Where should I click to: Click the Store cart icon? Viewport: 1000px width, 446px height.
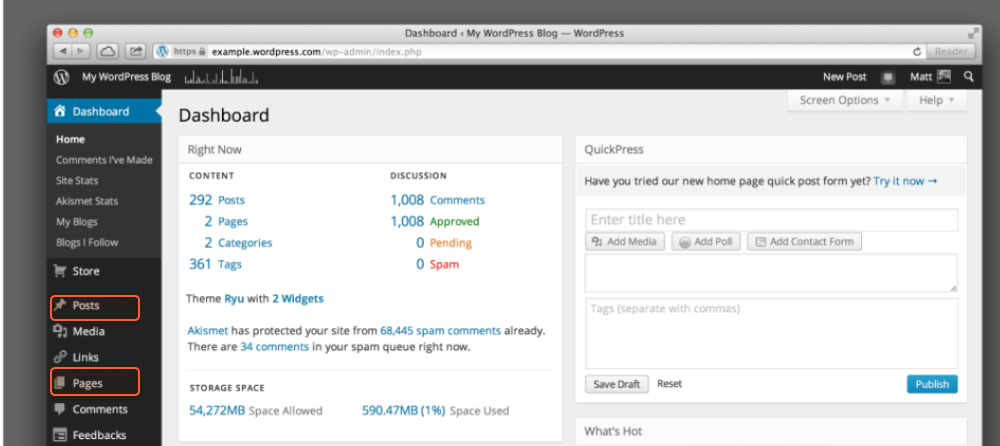pos(60,271)
